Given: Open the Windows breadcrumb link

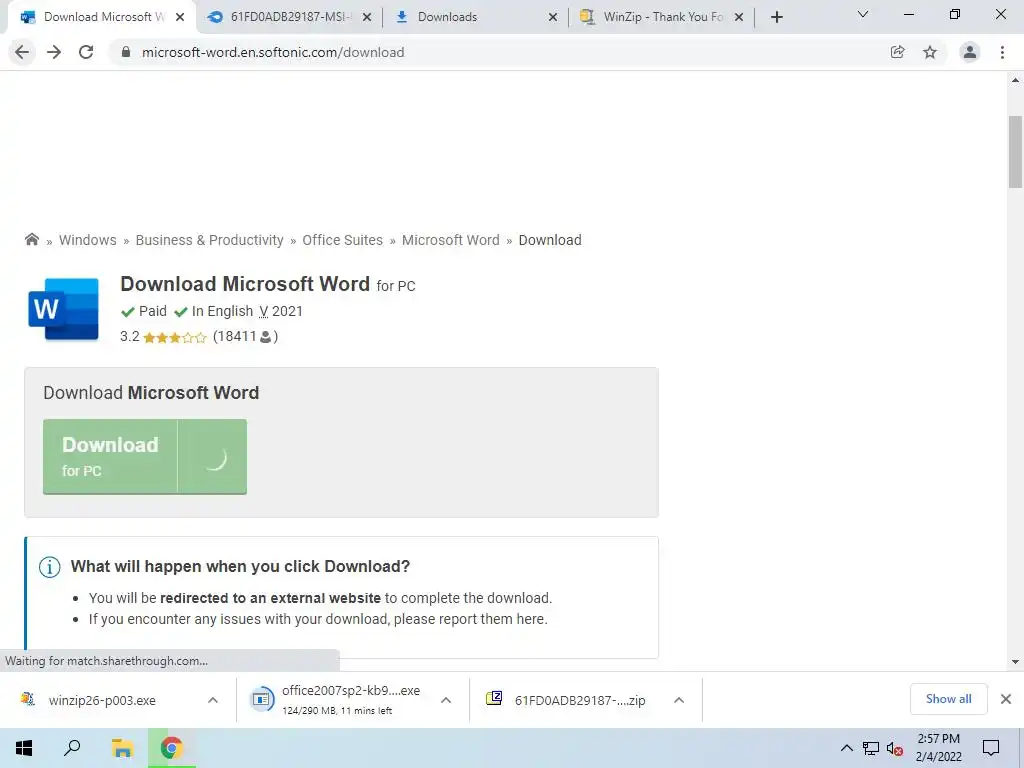Looking at the screenshot, I should pos(88,240).
